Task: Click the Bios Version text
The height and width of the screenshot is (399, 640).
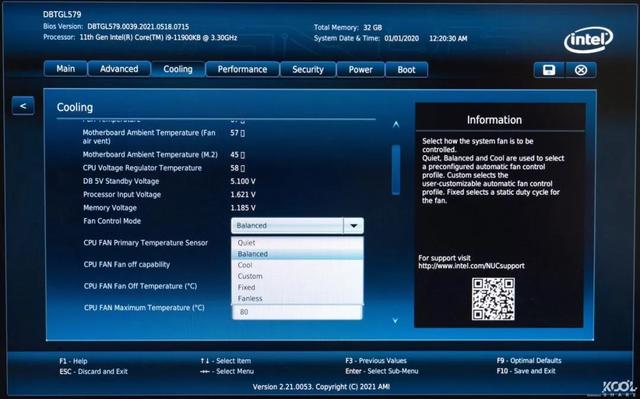Action: (116, 27)
